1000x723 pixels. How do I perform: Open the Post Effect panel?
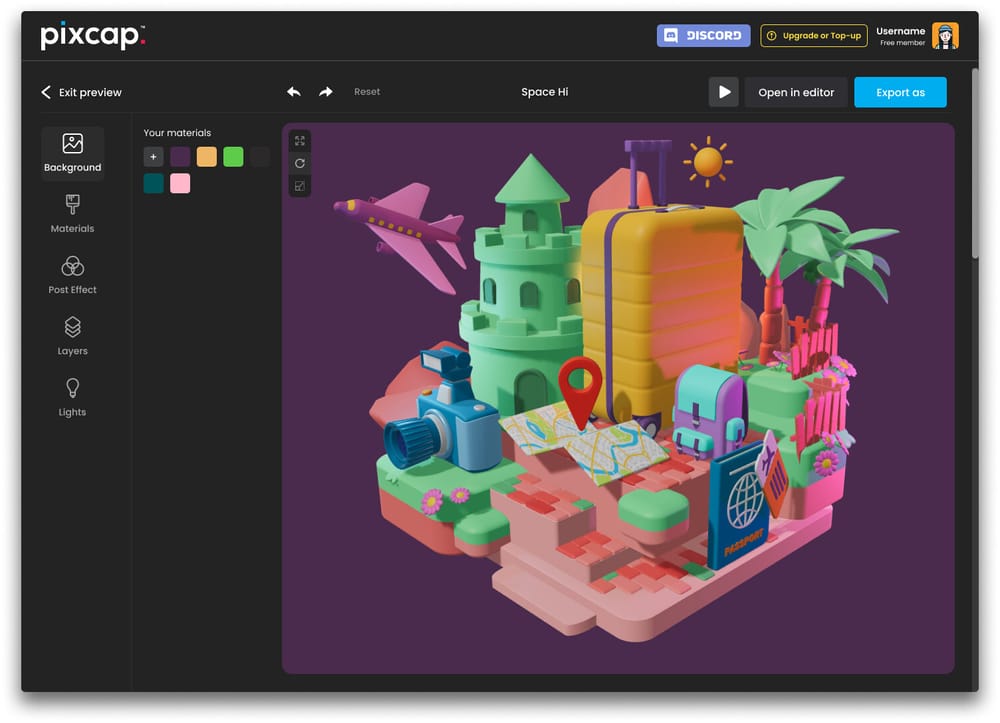[72, 274]
